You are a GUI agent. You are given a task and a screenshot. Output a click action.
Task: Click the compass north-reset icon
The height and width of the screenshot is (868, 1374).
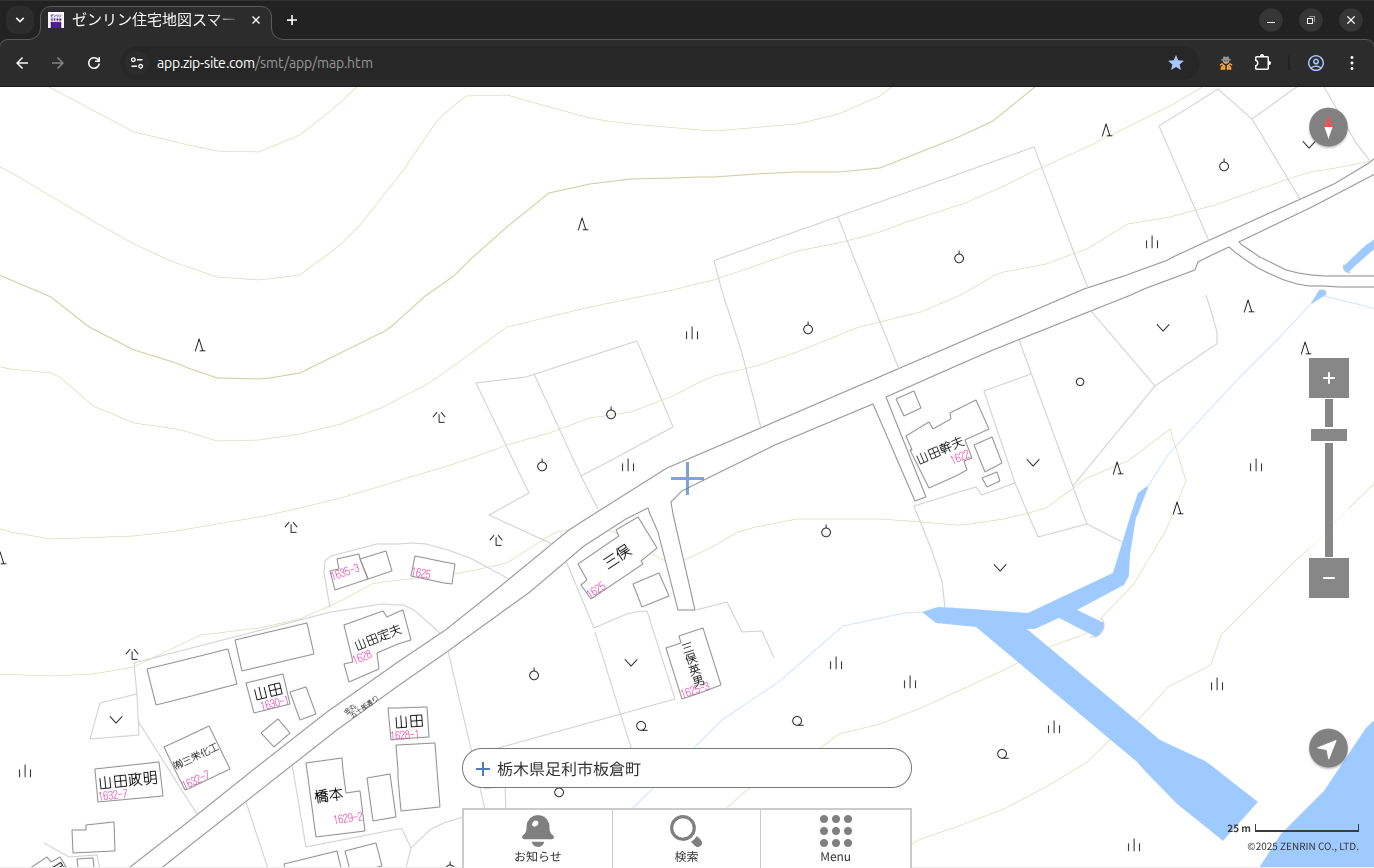pos(1328,128)
